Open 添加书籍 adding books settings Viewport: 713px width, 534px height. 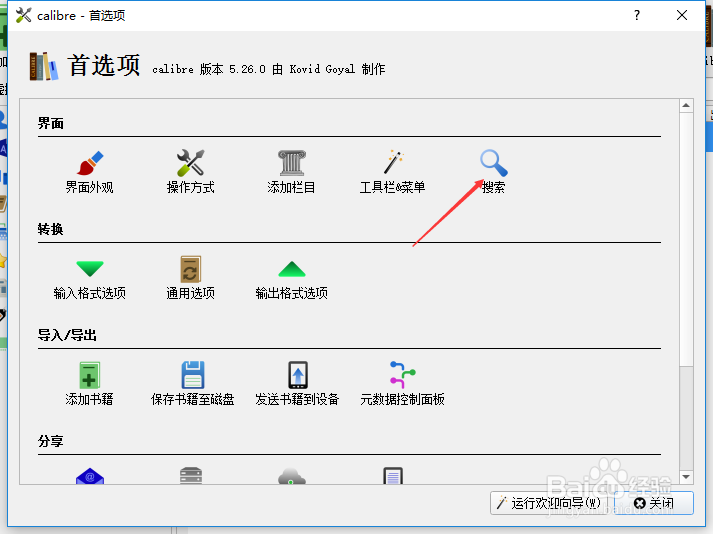pyautogui.click(x=90, y=383)
